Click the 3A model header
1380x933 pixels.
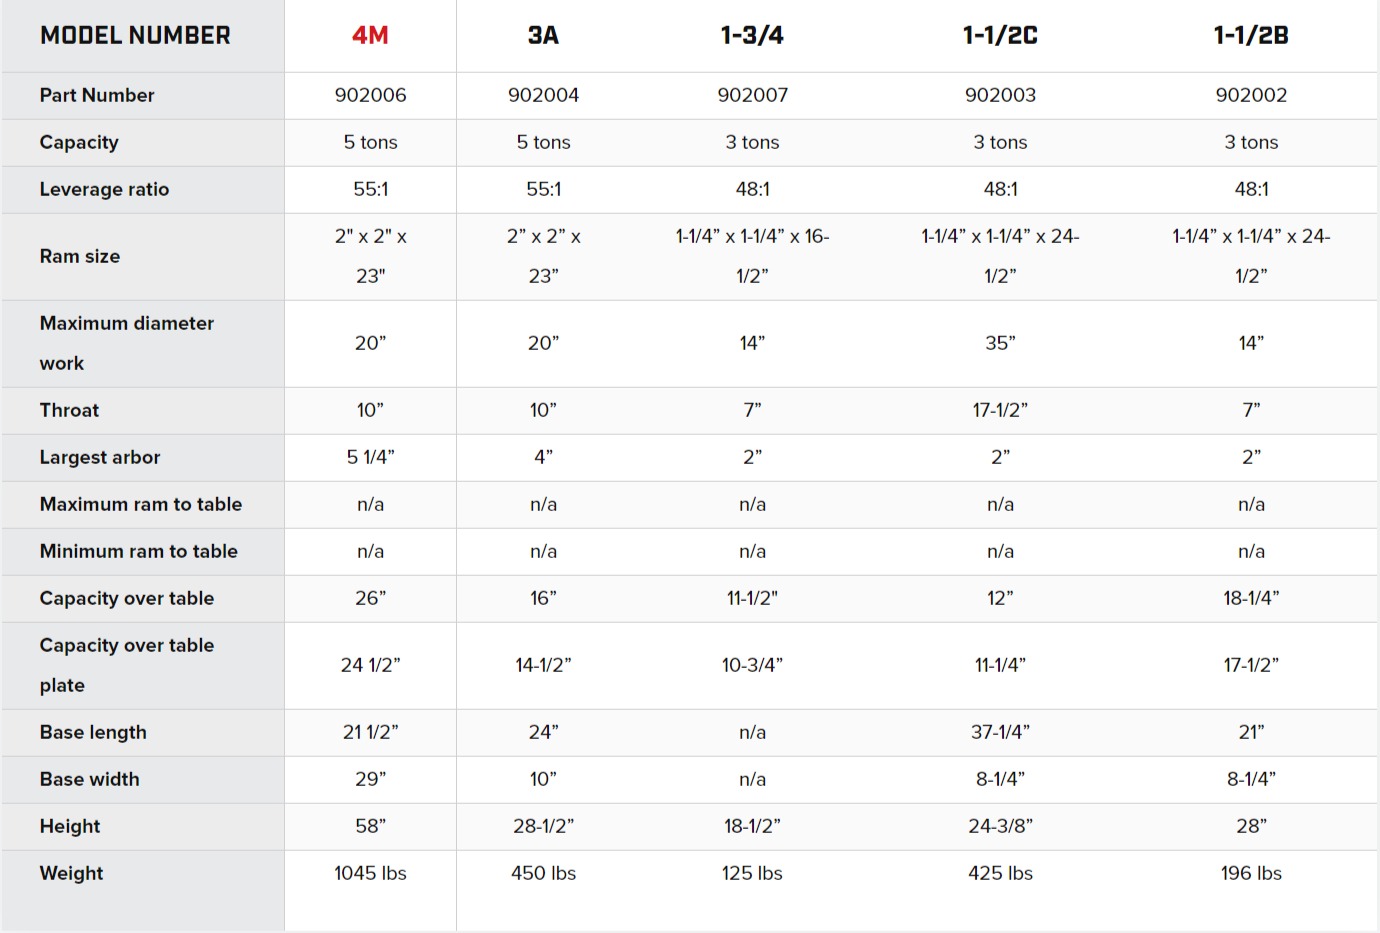click(x=543, y=36)
